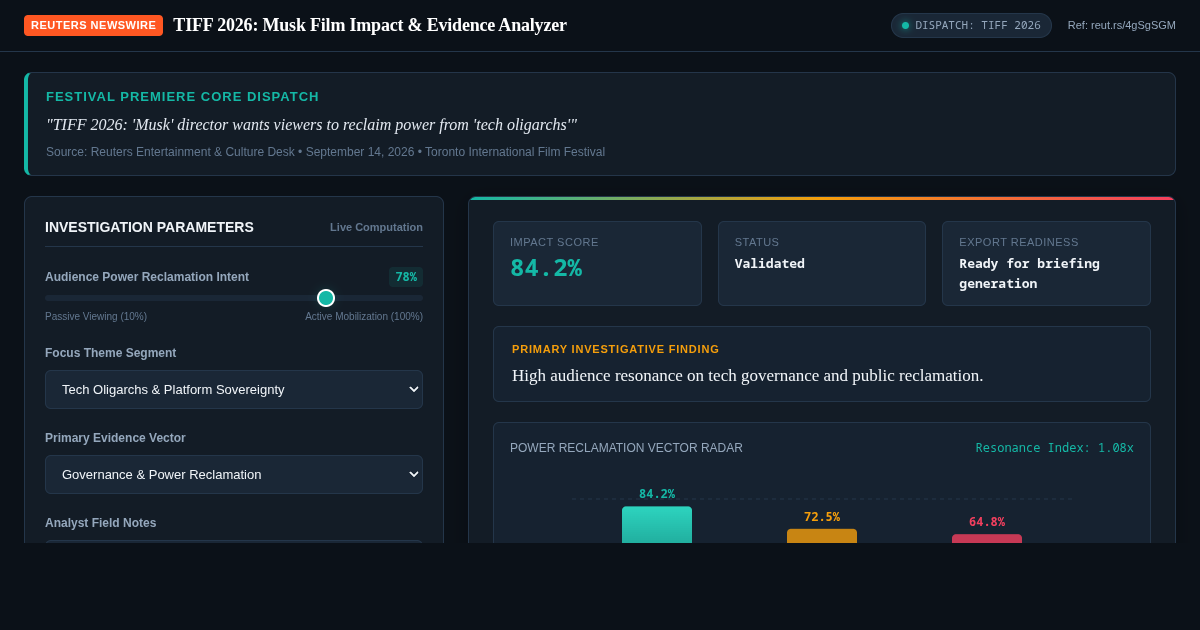Click the red 64.8% radar bar

[x=987, y=538]
